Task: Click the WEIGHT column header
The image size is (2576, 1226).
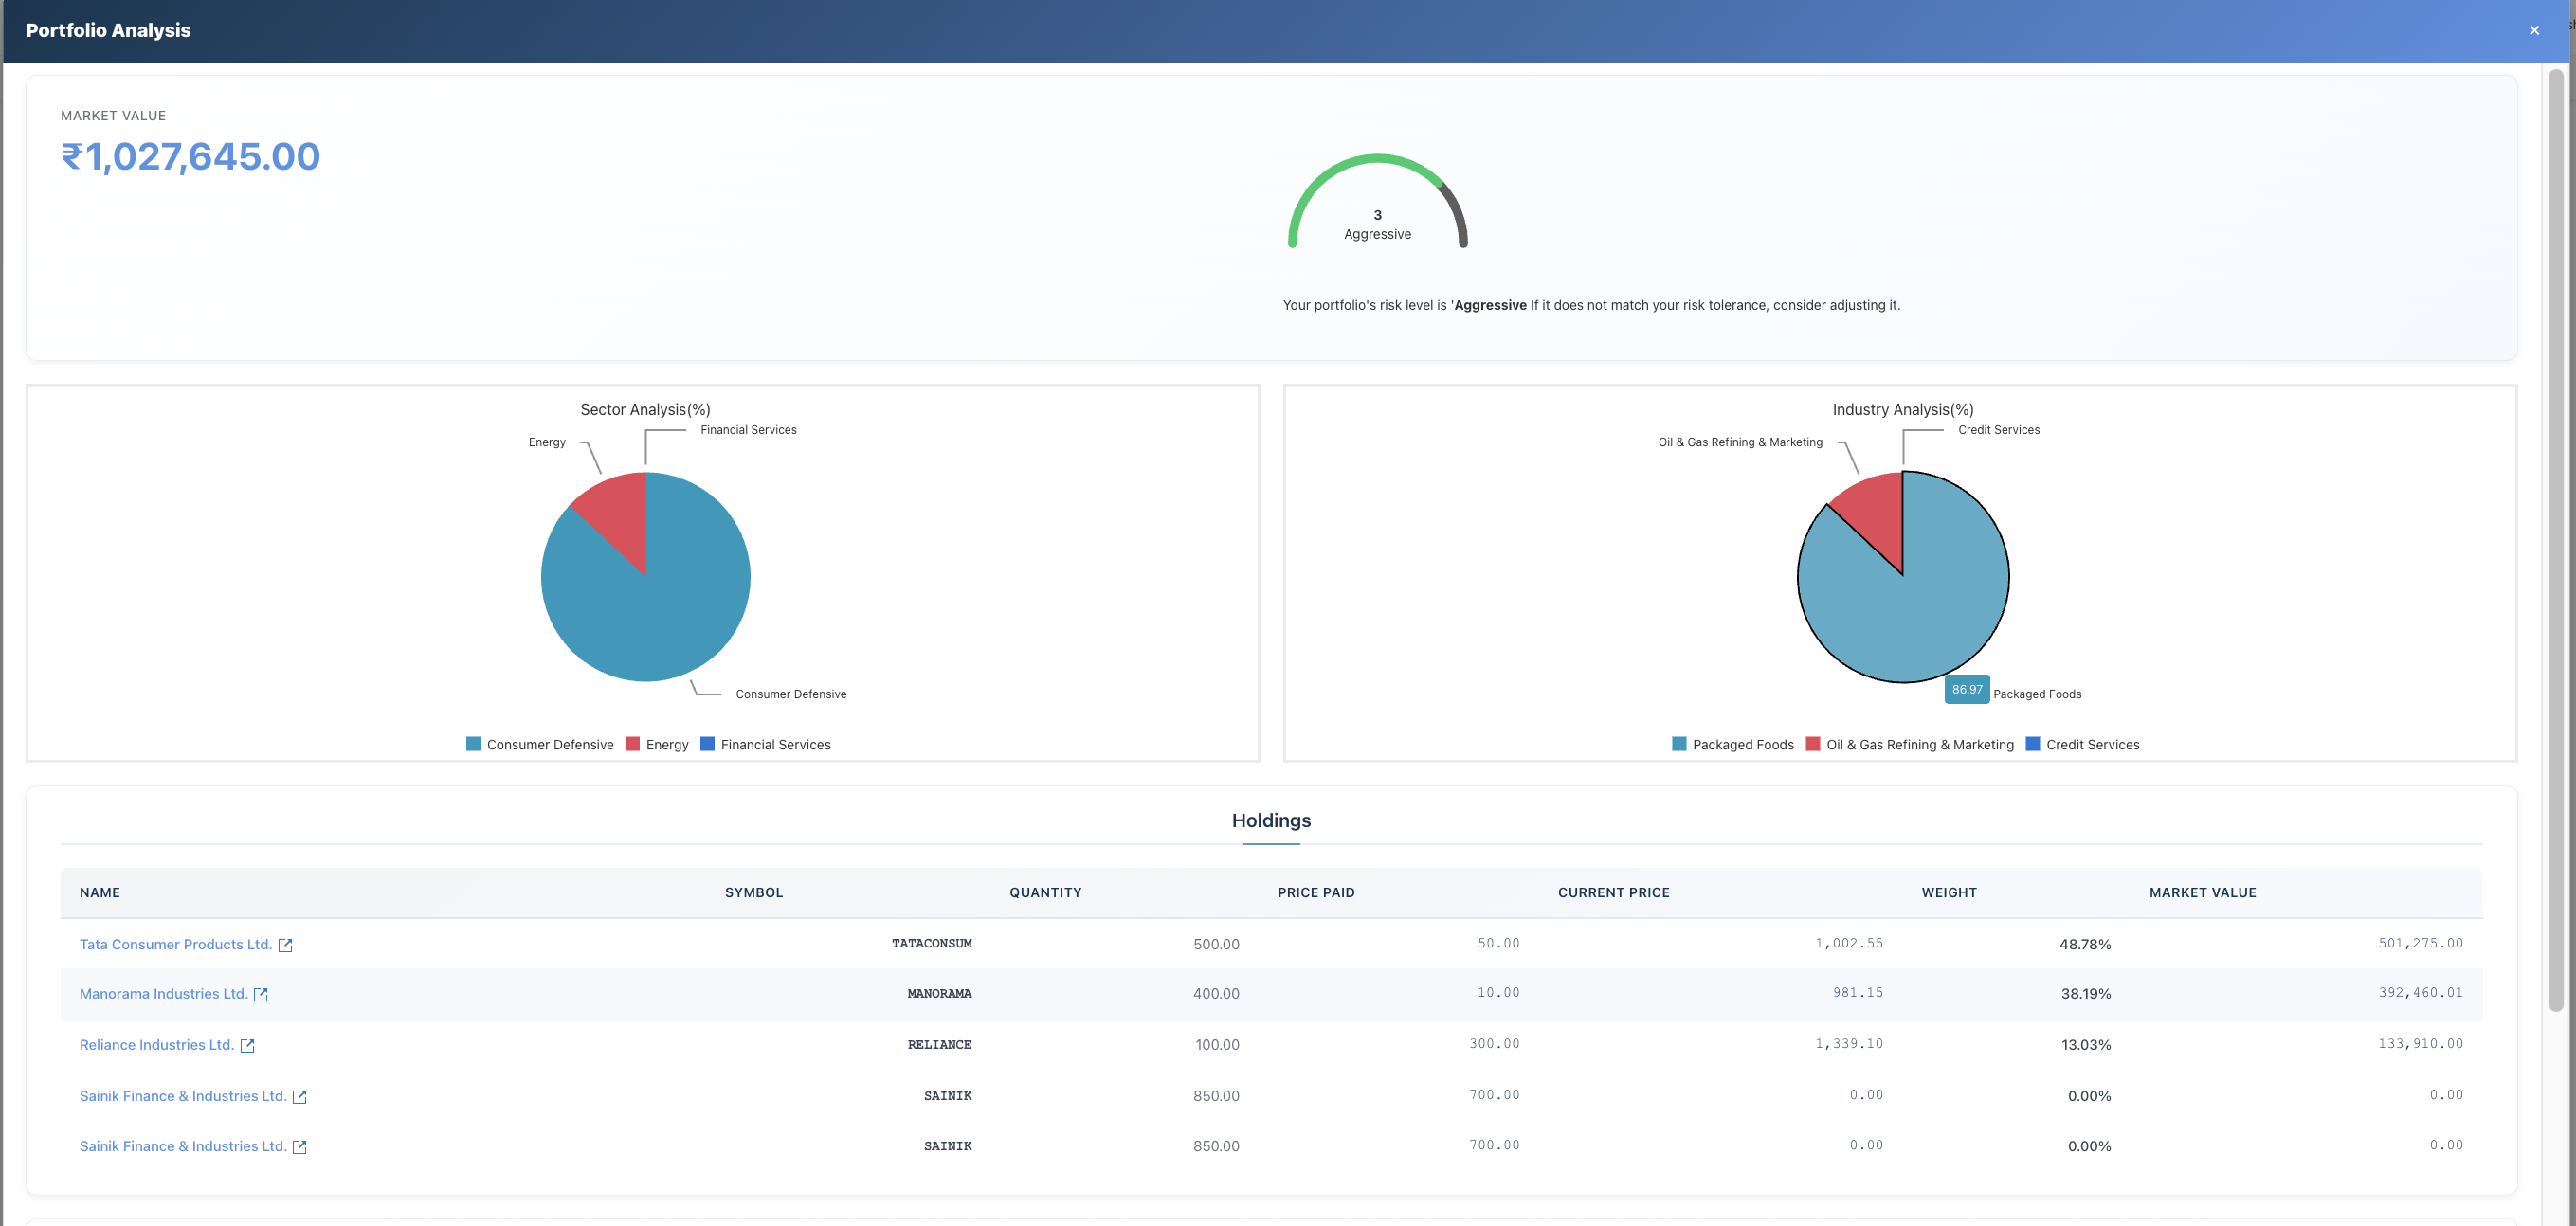Action: tap(1948, 892)
